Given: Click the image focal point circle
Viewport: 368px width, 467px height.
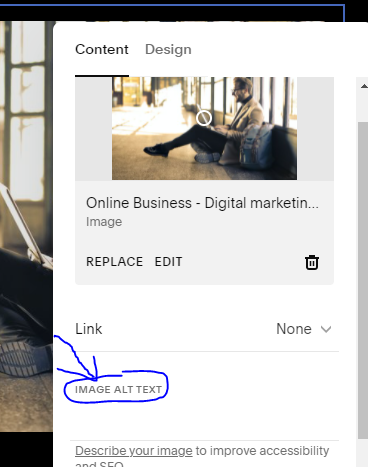Looking at the screenshot, I should click(204, 118).
